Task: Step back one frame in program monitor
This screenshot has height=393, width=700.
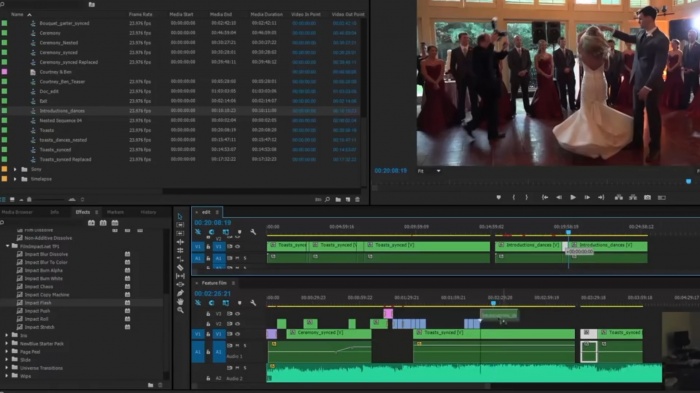Action: 559,197
